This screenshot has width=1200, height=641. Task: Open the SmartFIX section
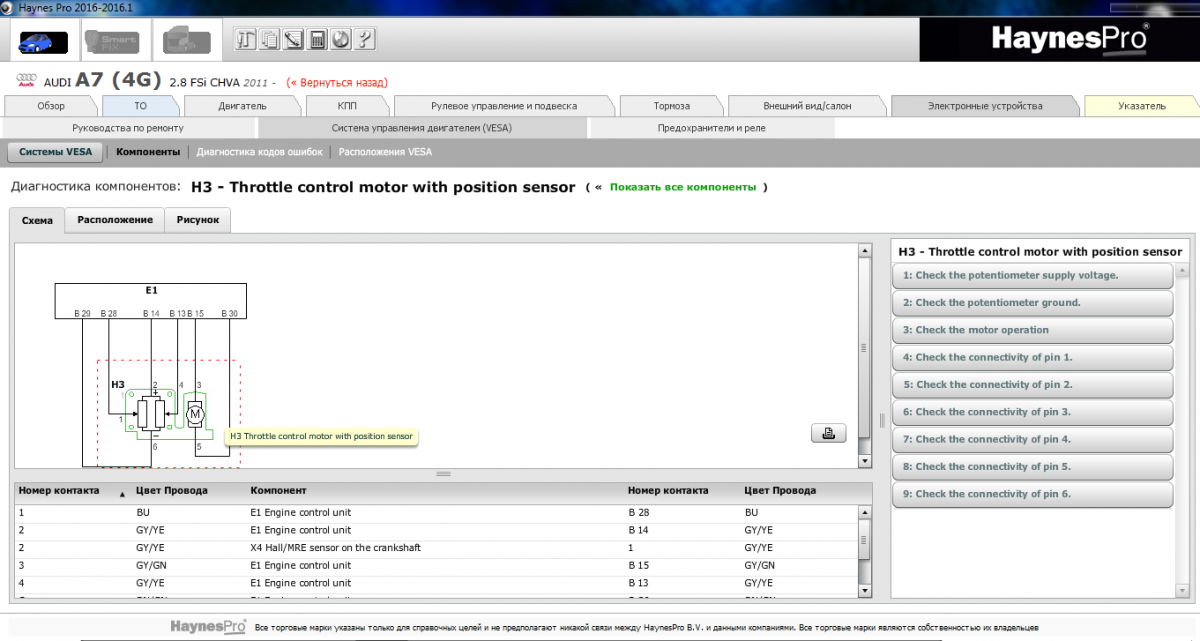coord(112,42)
